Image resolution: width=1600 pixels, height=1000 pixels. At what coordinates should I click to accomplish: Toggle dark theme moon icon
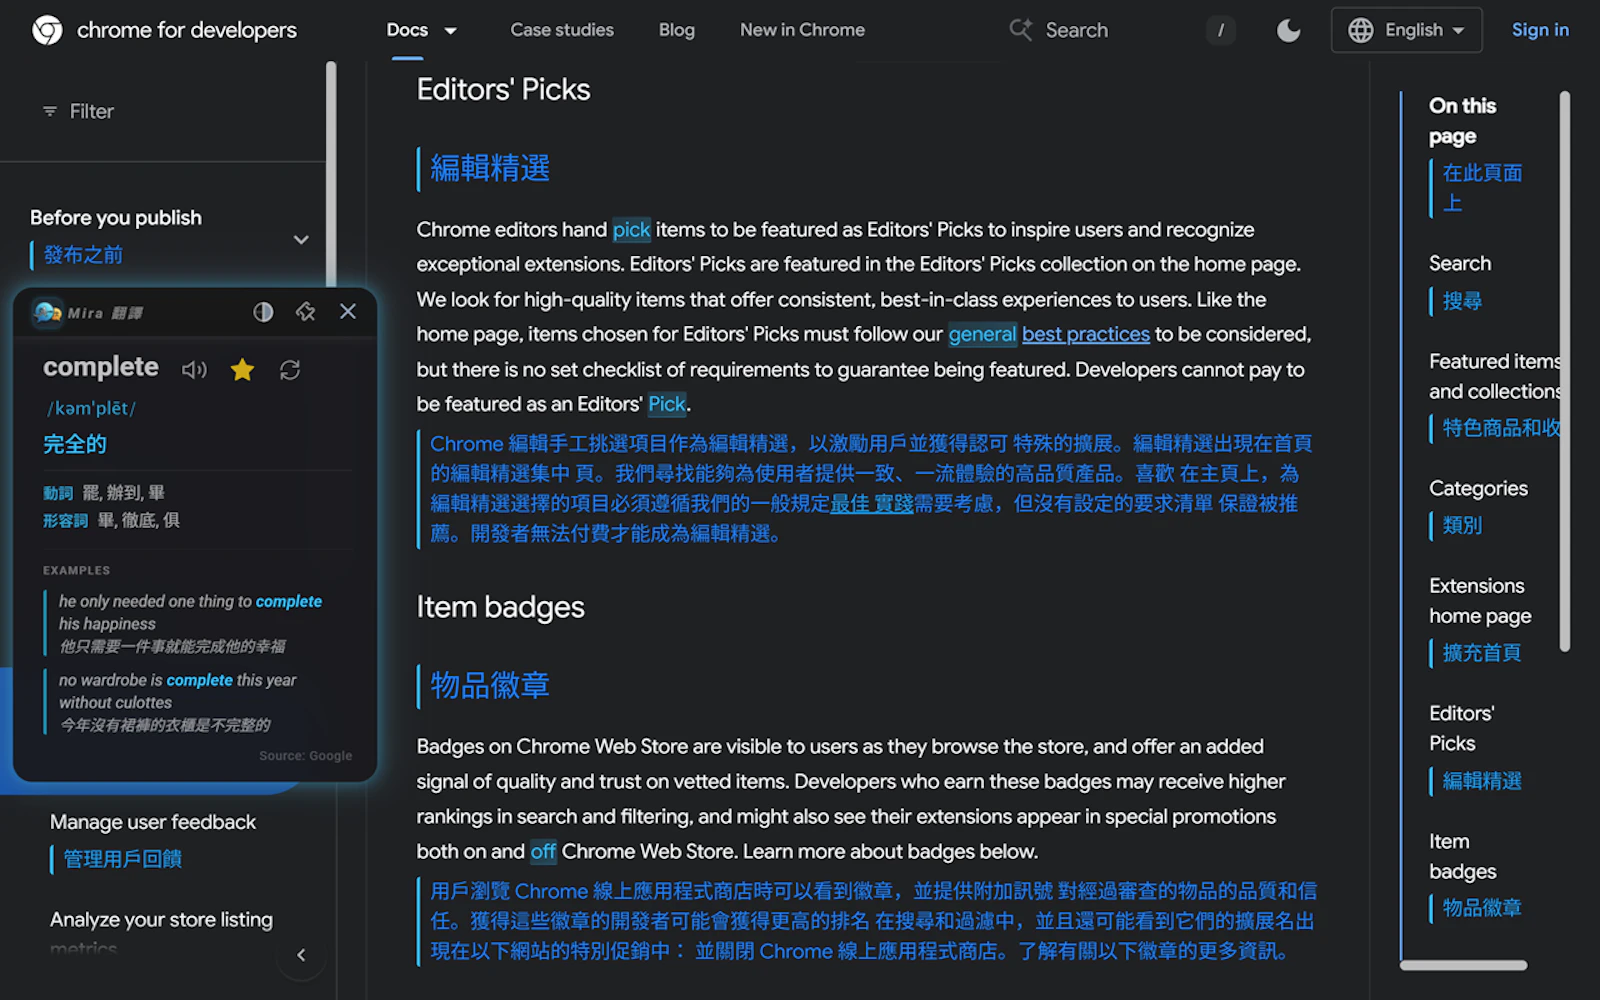[1288, 30]
